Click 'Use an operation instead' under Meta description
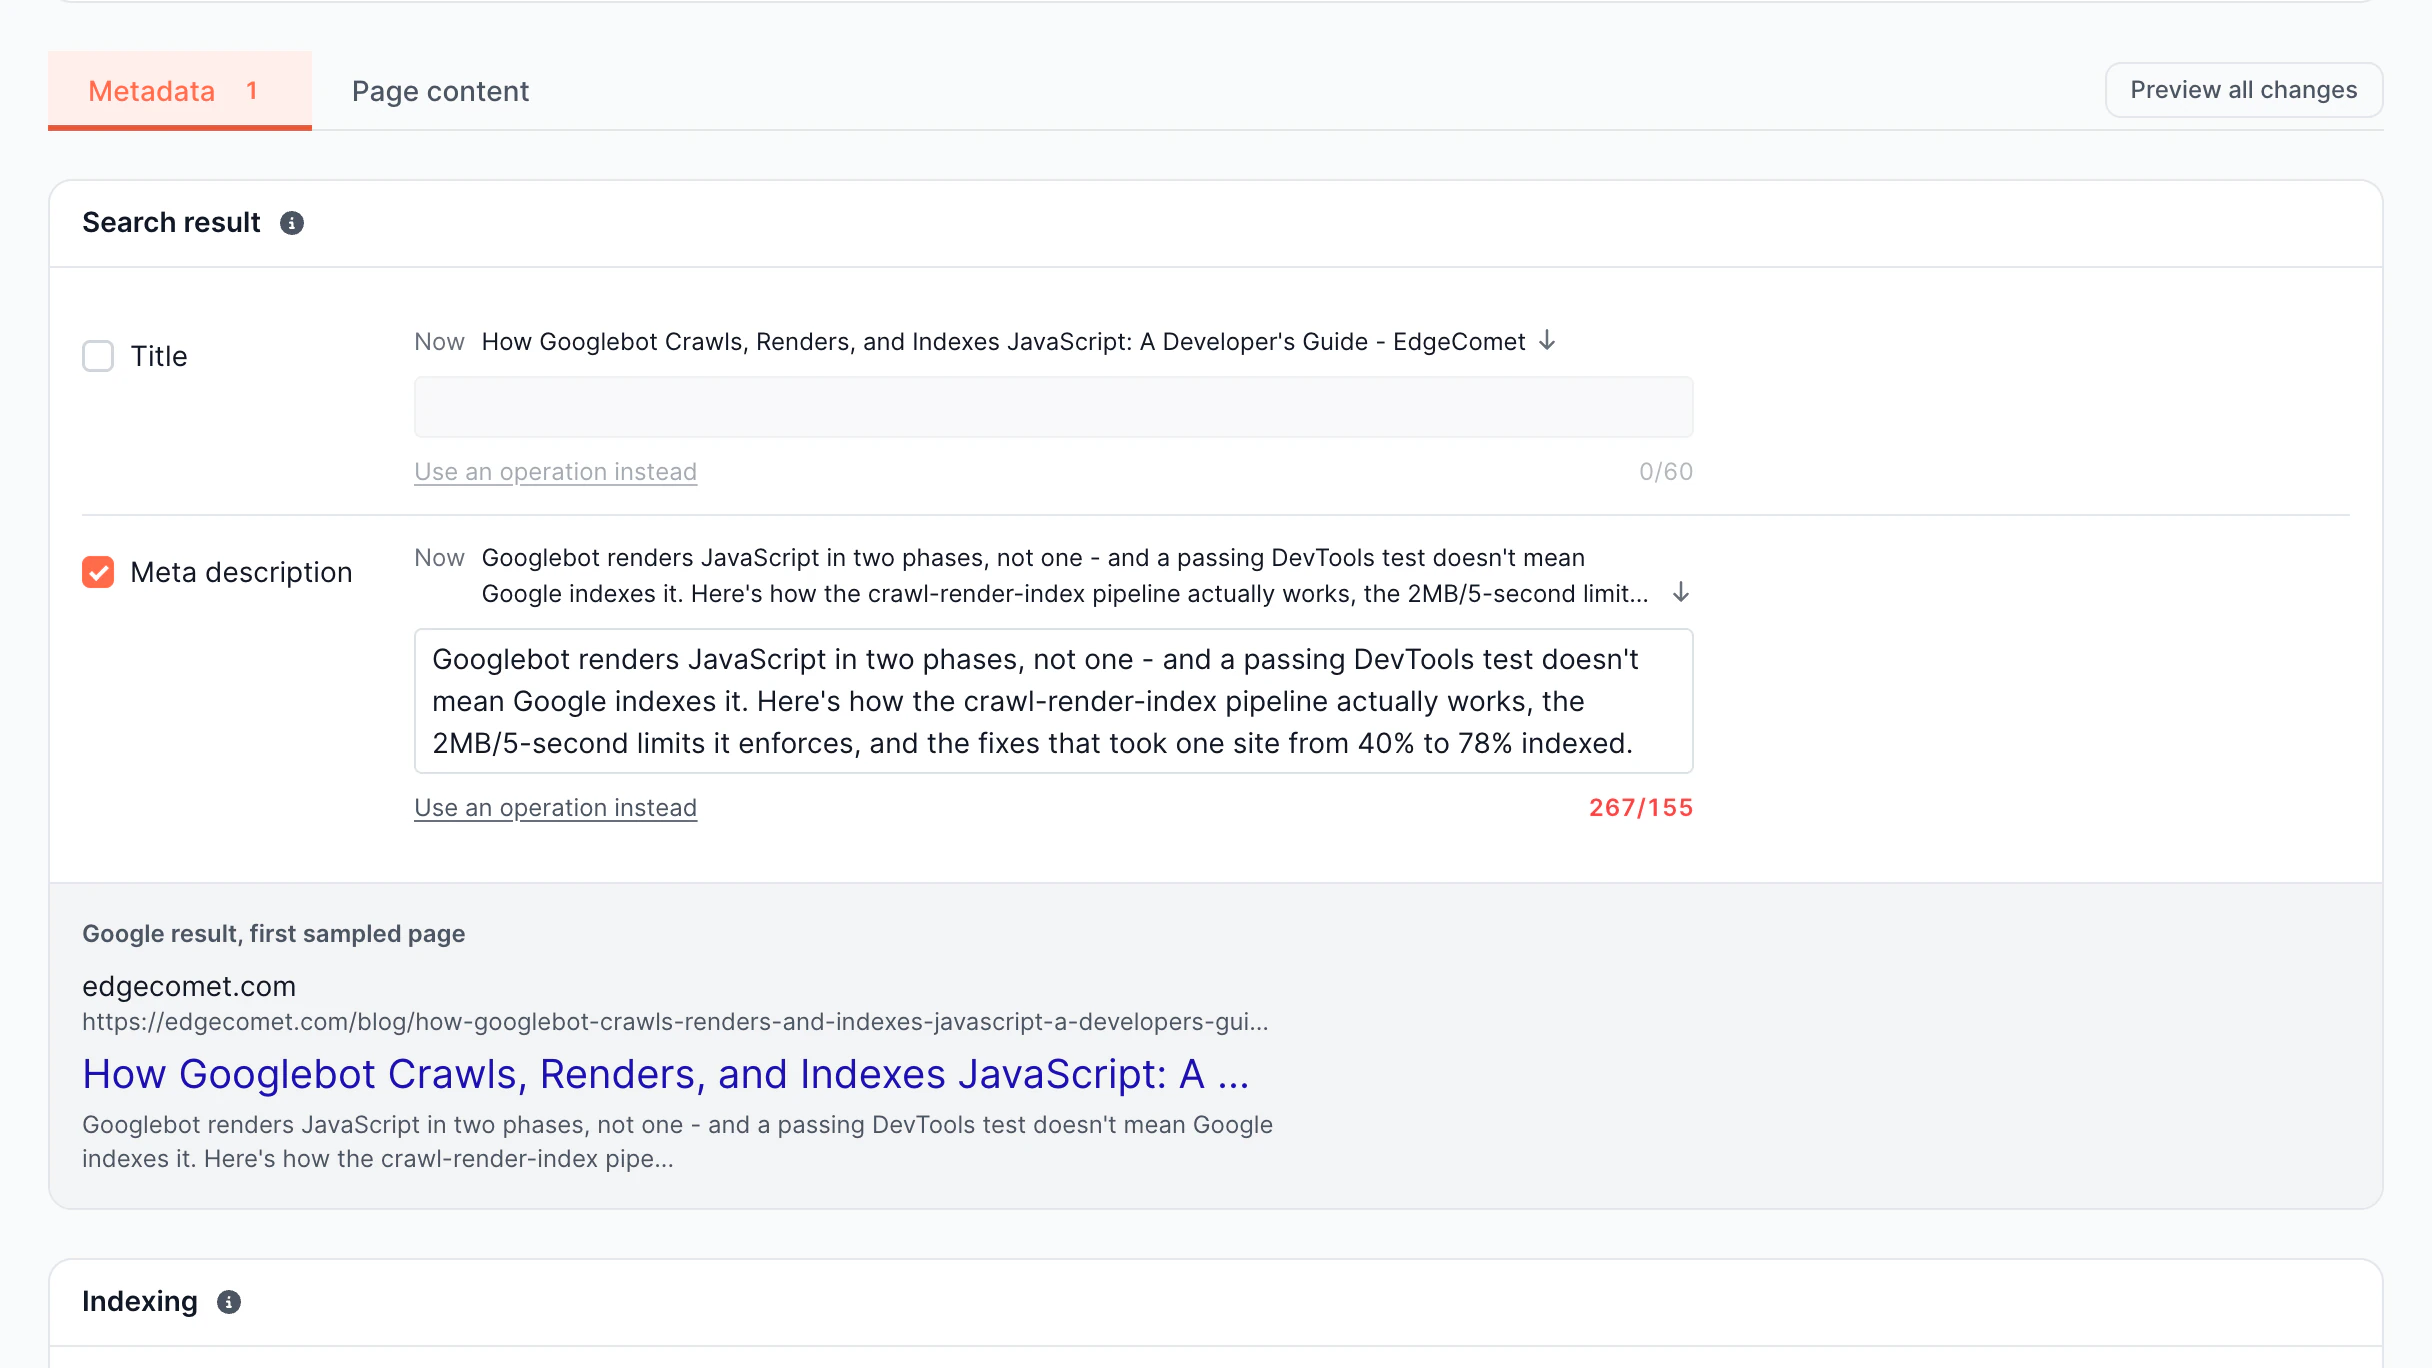2432x1368 pixels. pos(555,807)
